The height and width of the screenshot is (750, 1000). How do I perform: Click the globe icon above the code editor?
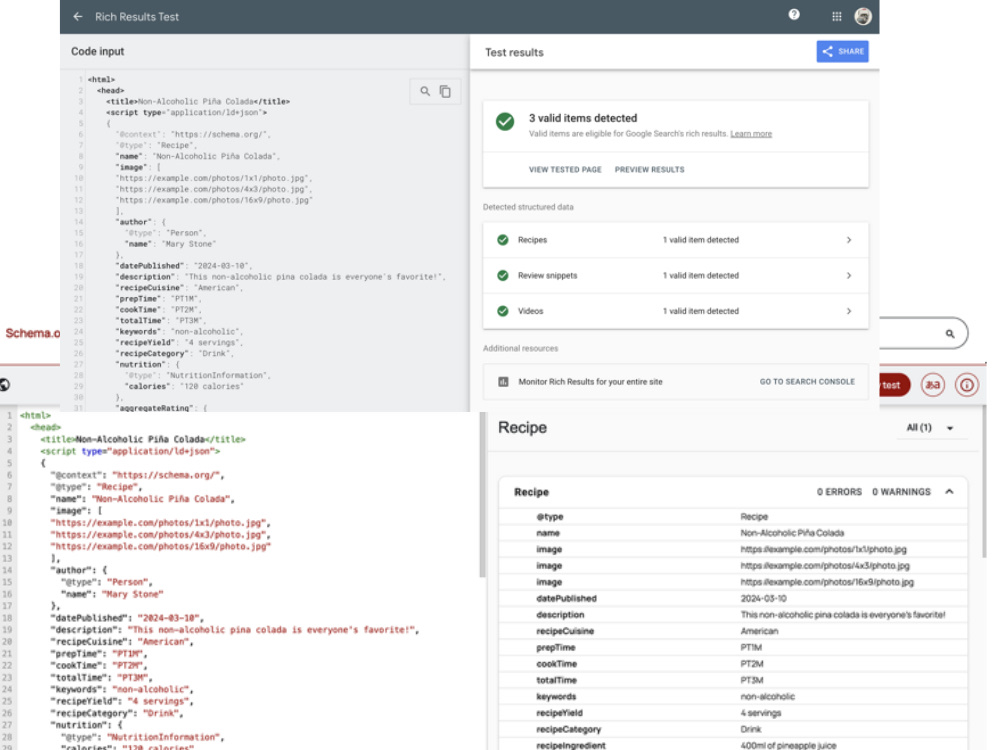[4, 385]
